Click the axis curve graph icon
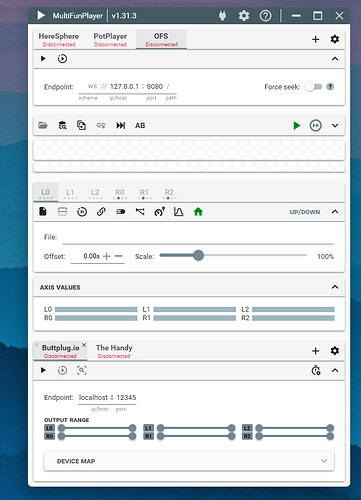This screenshot has width=361, height=500. (x=179, y=211)
